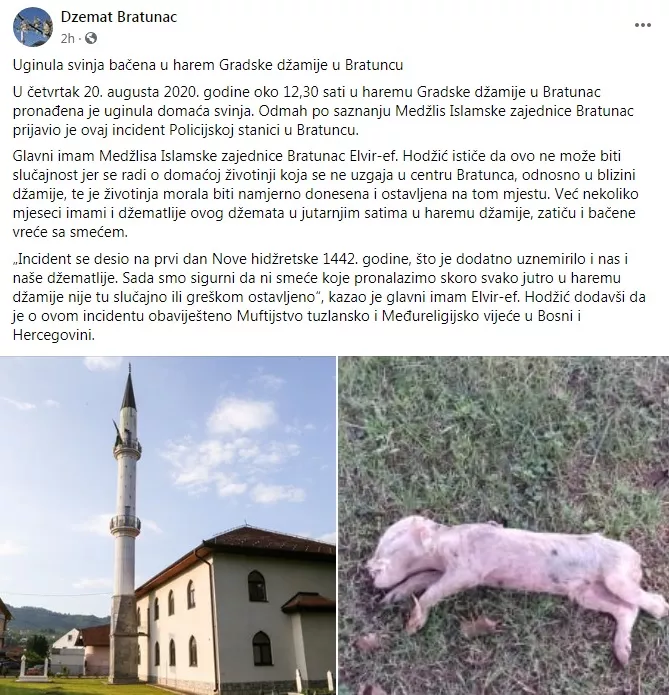Open the mosque and minaret photo
This screenshot has width=669, height=695.
(x=168, y=525)
